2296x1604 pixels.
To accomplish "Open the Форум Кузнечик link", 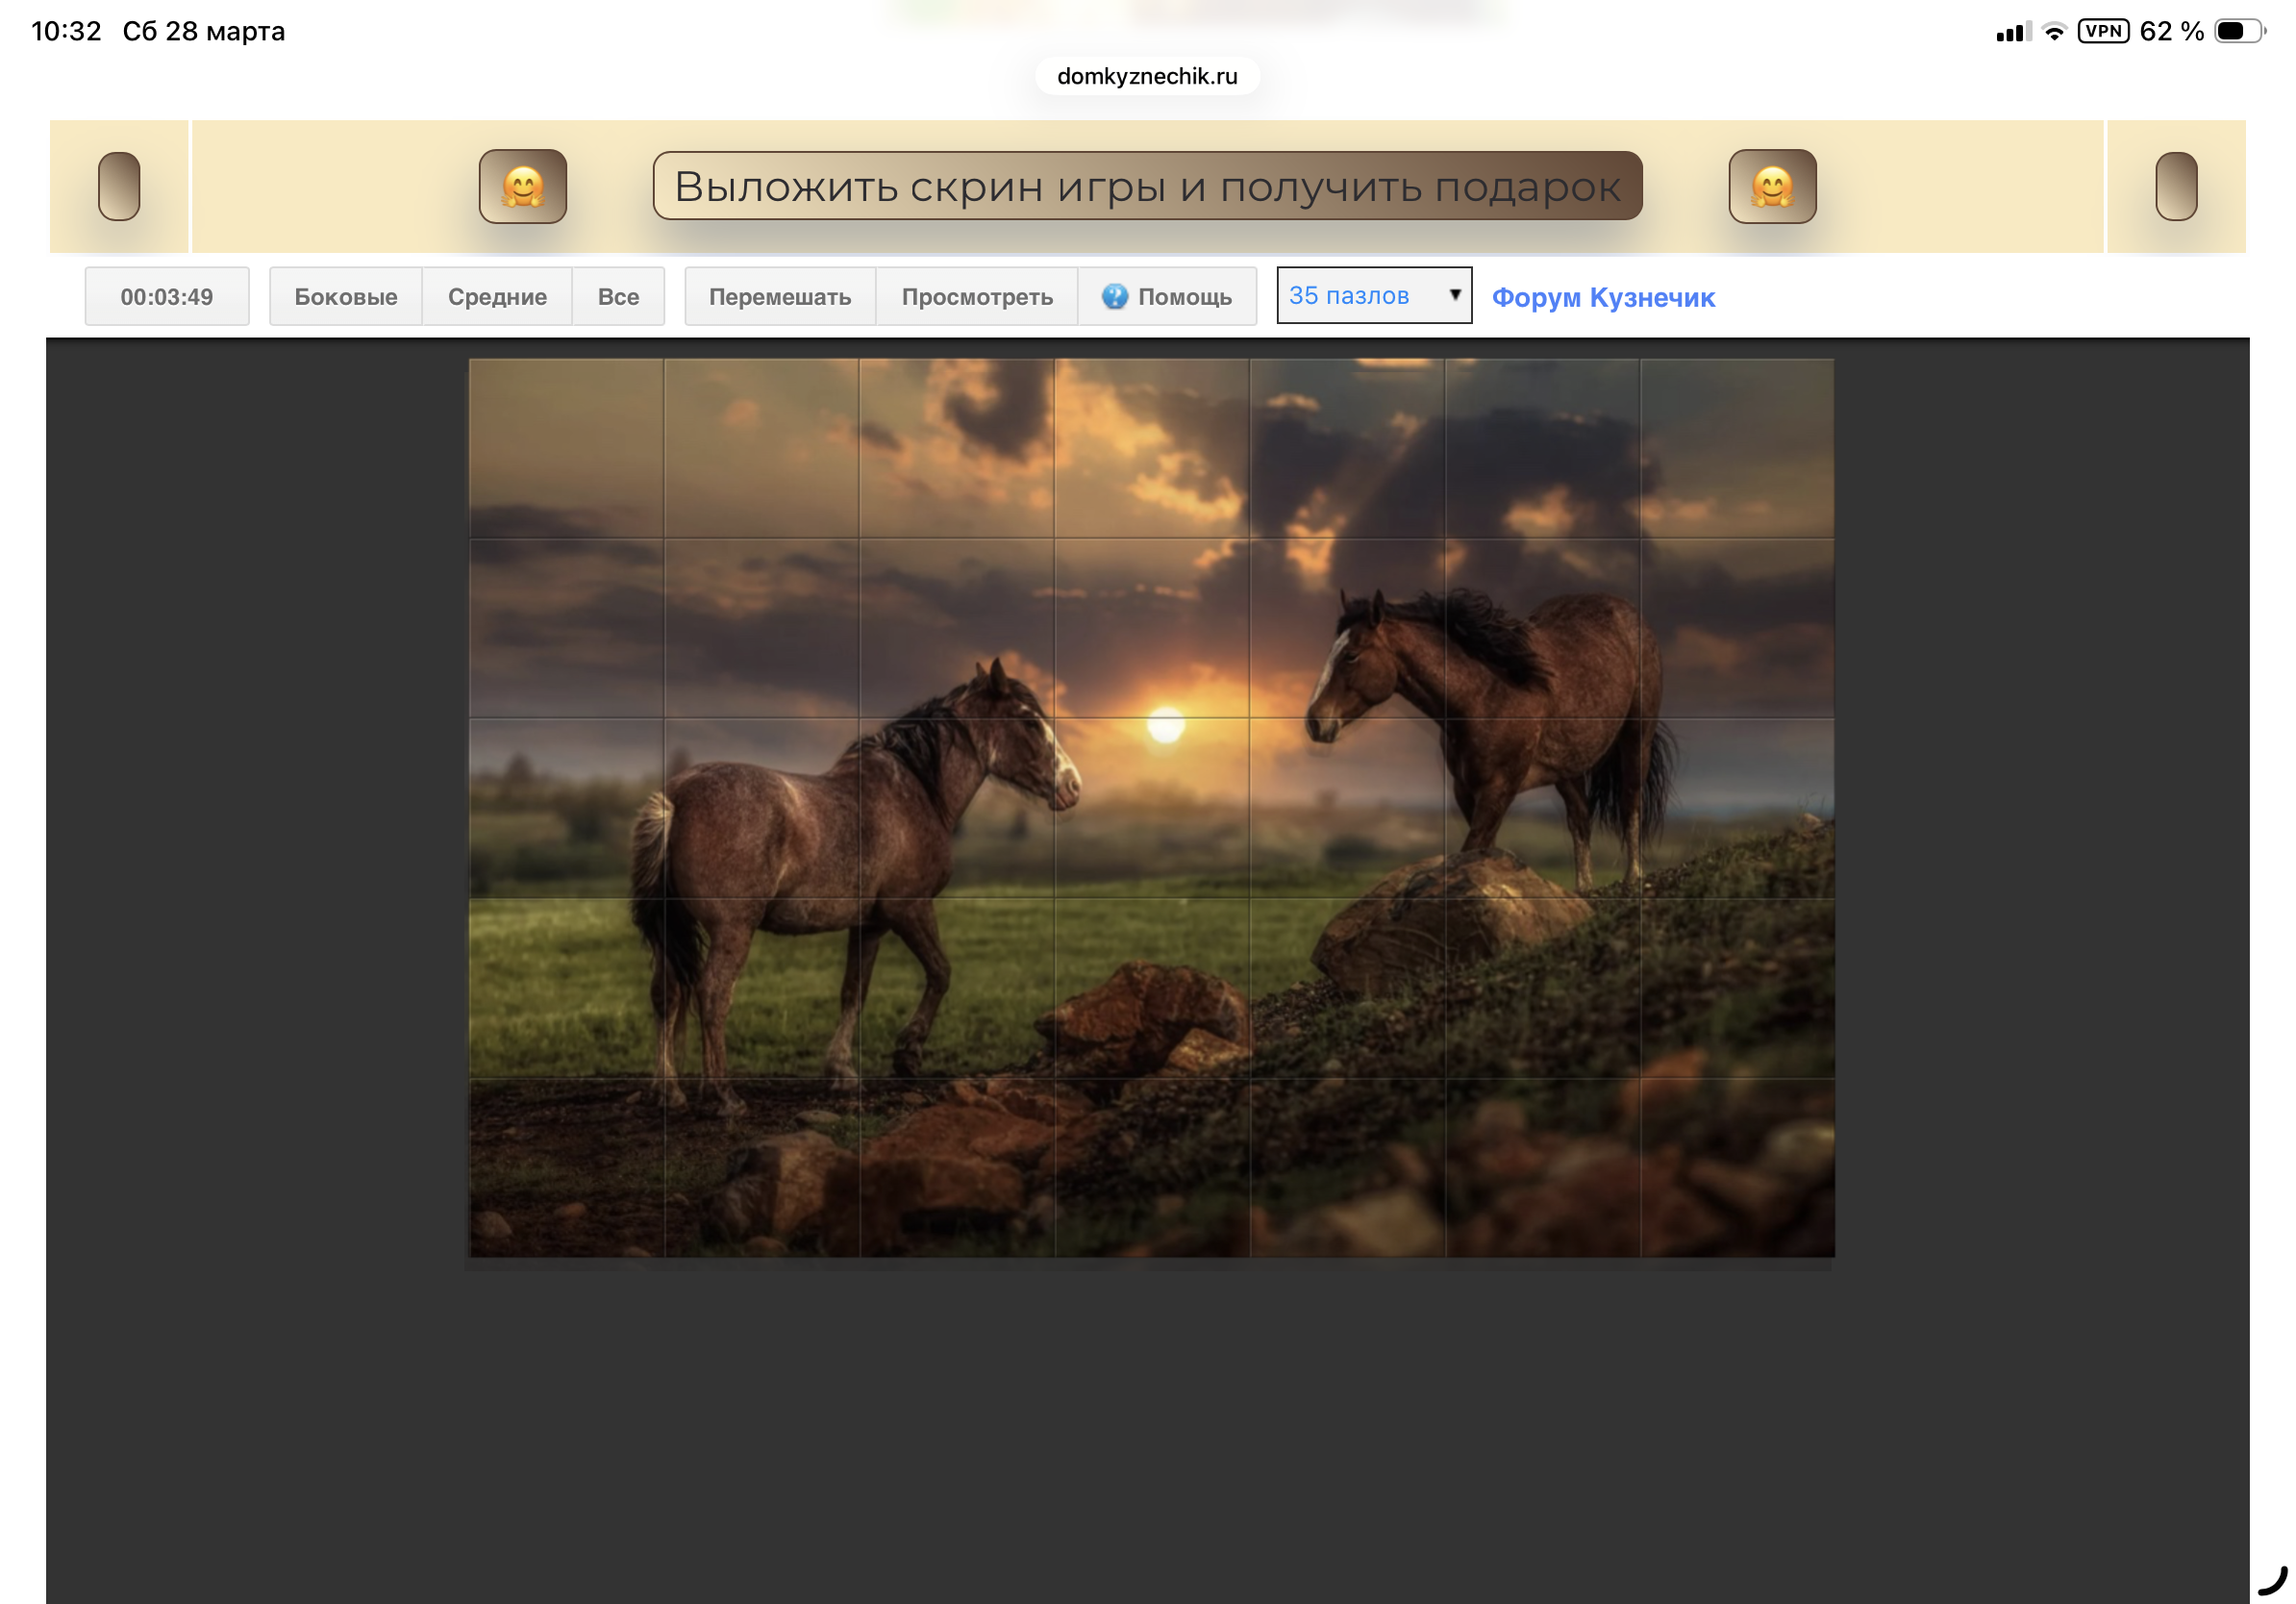I will 1602,297.
